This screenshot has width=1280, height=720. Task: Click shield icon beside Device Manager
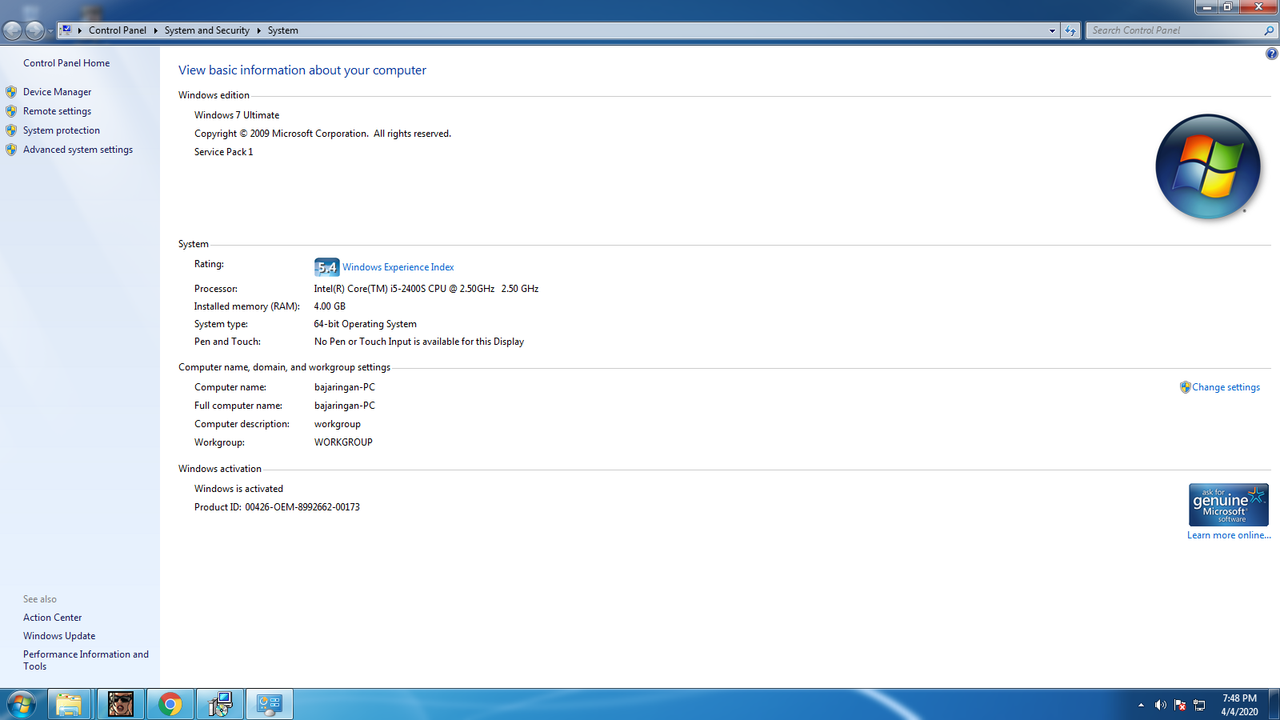point(11,92)
